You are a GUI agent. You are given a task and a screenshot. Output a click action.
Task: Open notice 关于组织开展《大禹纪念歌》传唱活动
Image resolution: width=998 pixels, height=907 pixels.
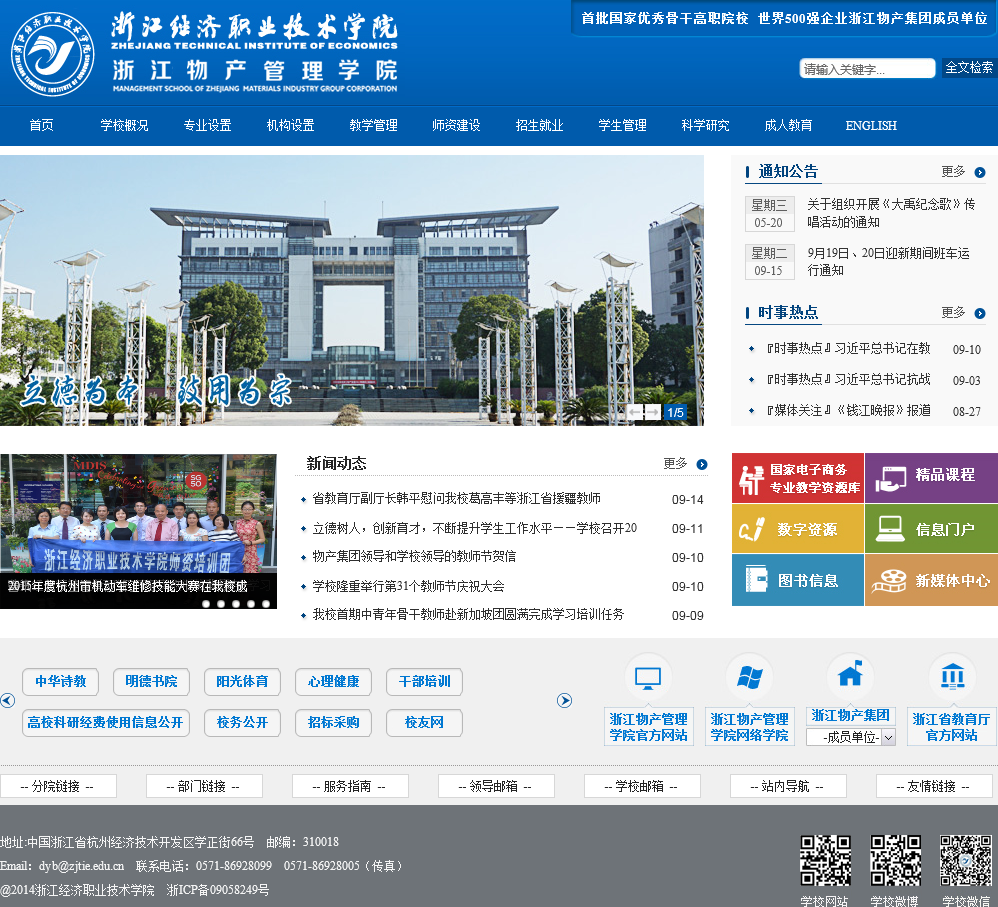coord(891,213)
